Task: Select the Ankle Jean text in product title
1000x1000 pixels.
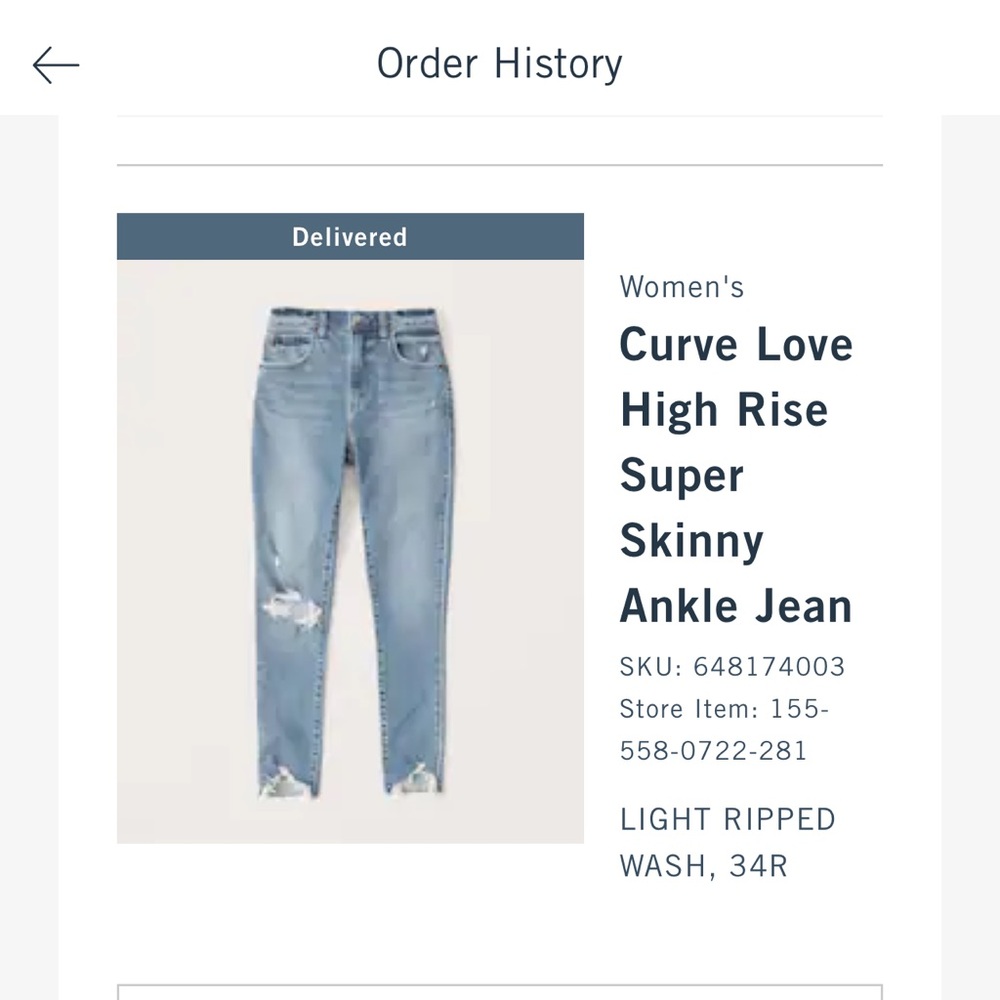Action: pos(735,604)
